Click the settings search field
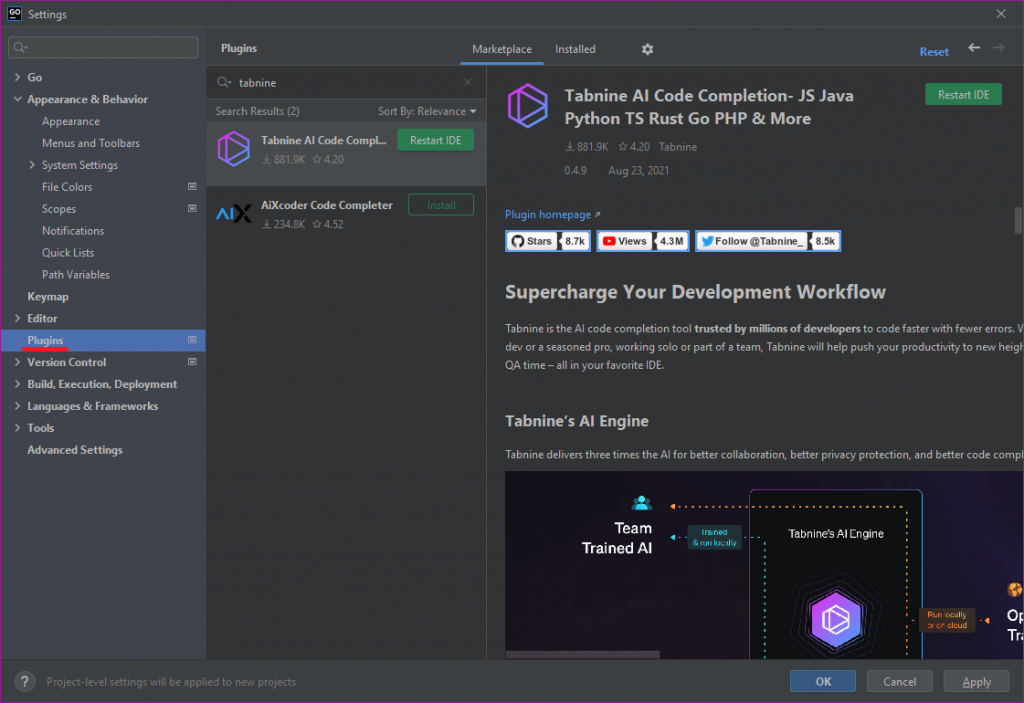The width and height of the screenshot is (1024, 703). coord(103,47)
